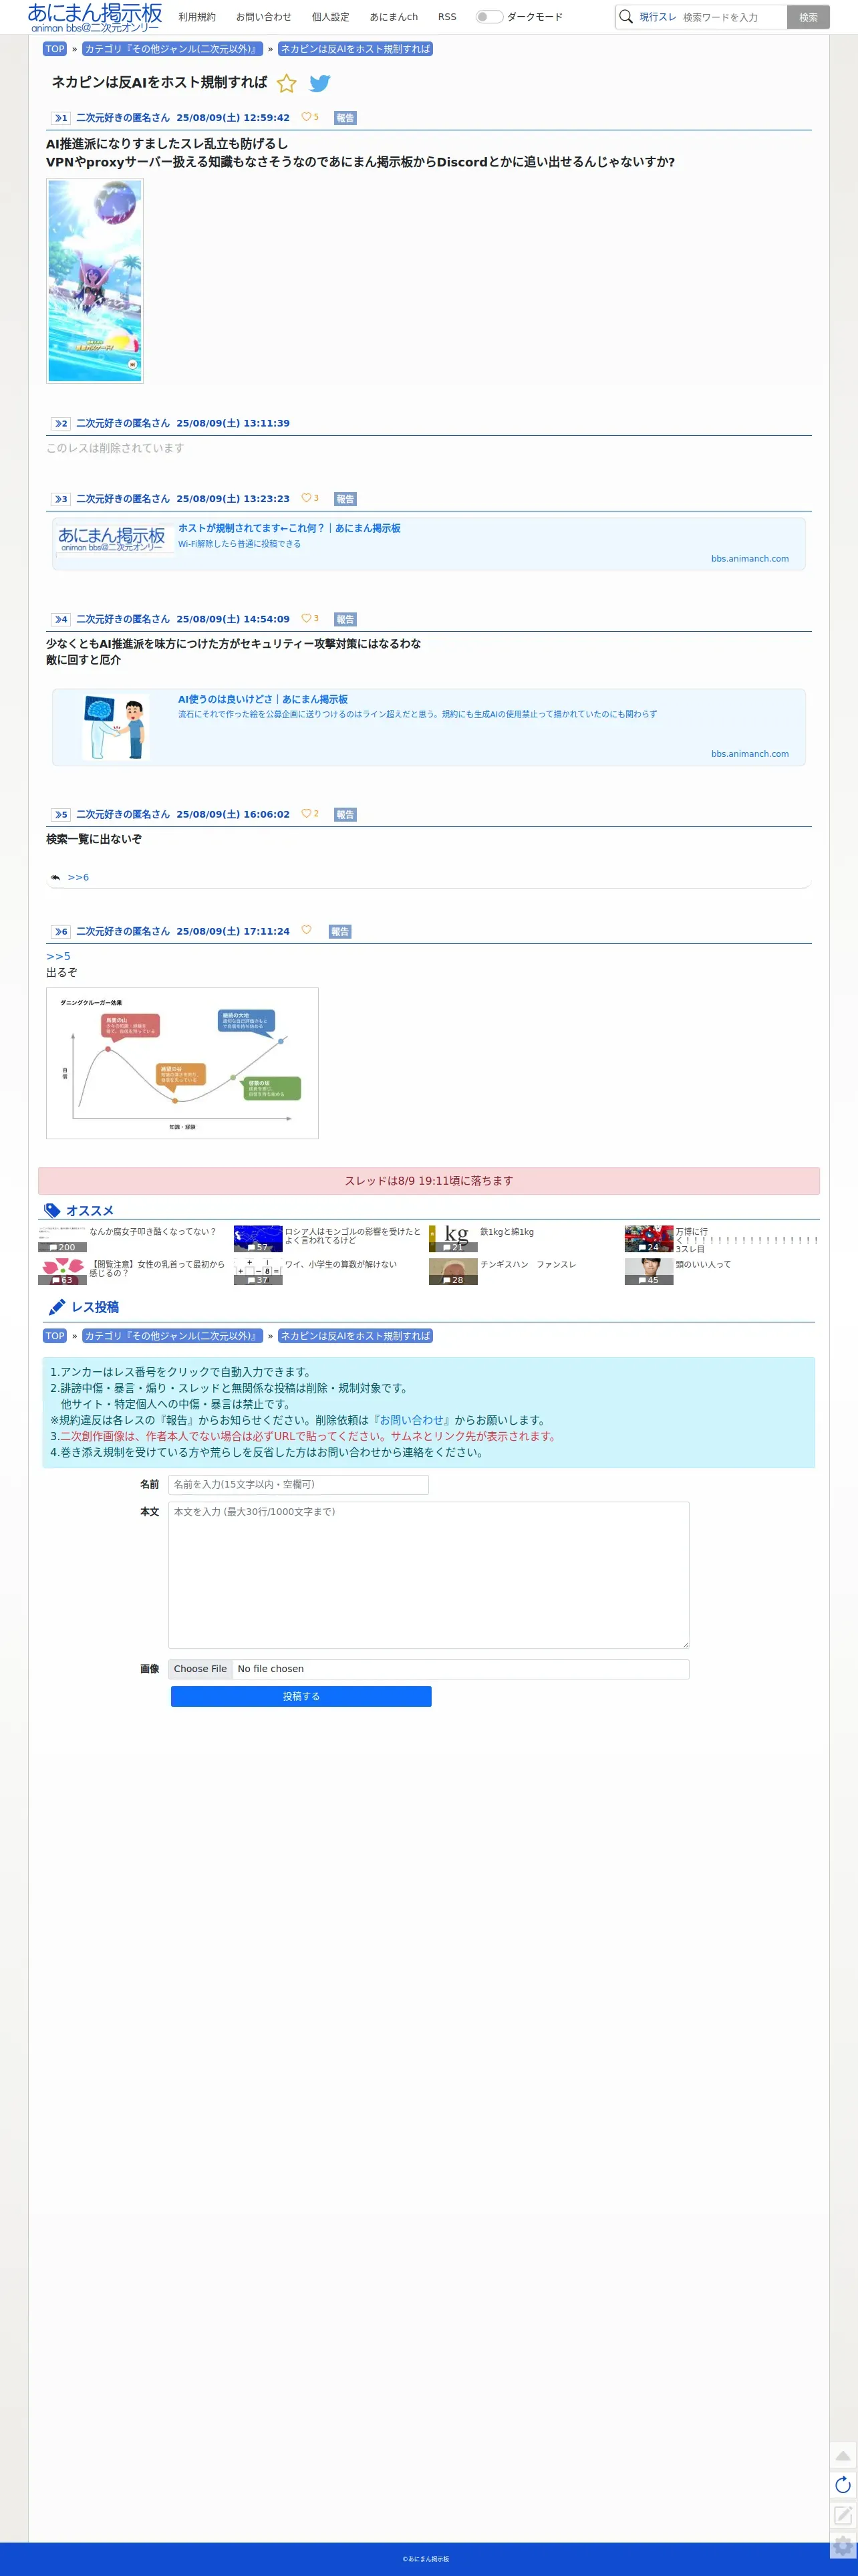Like post 6 with the heart icon
The width and height of the screenshot is (858, 2576).
[306, 930]
